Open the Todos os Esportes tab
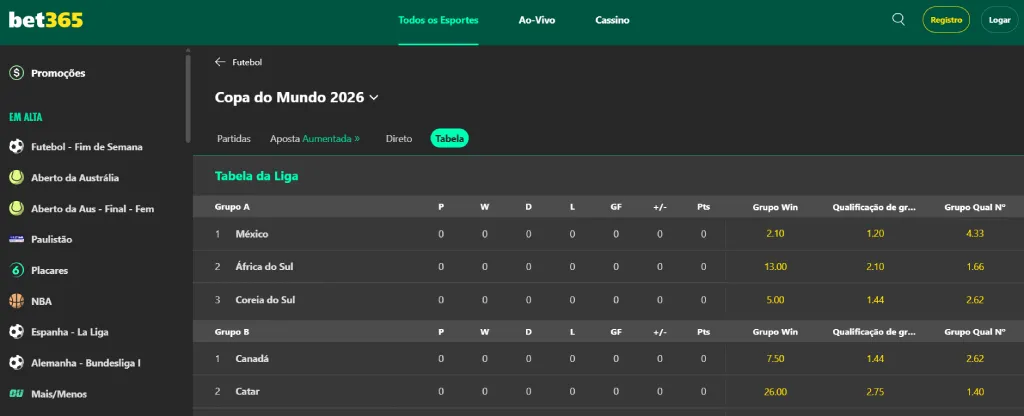 (438, 20)
